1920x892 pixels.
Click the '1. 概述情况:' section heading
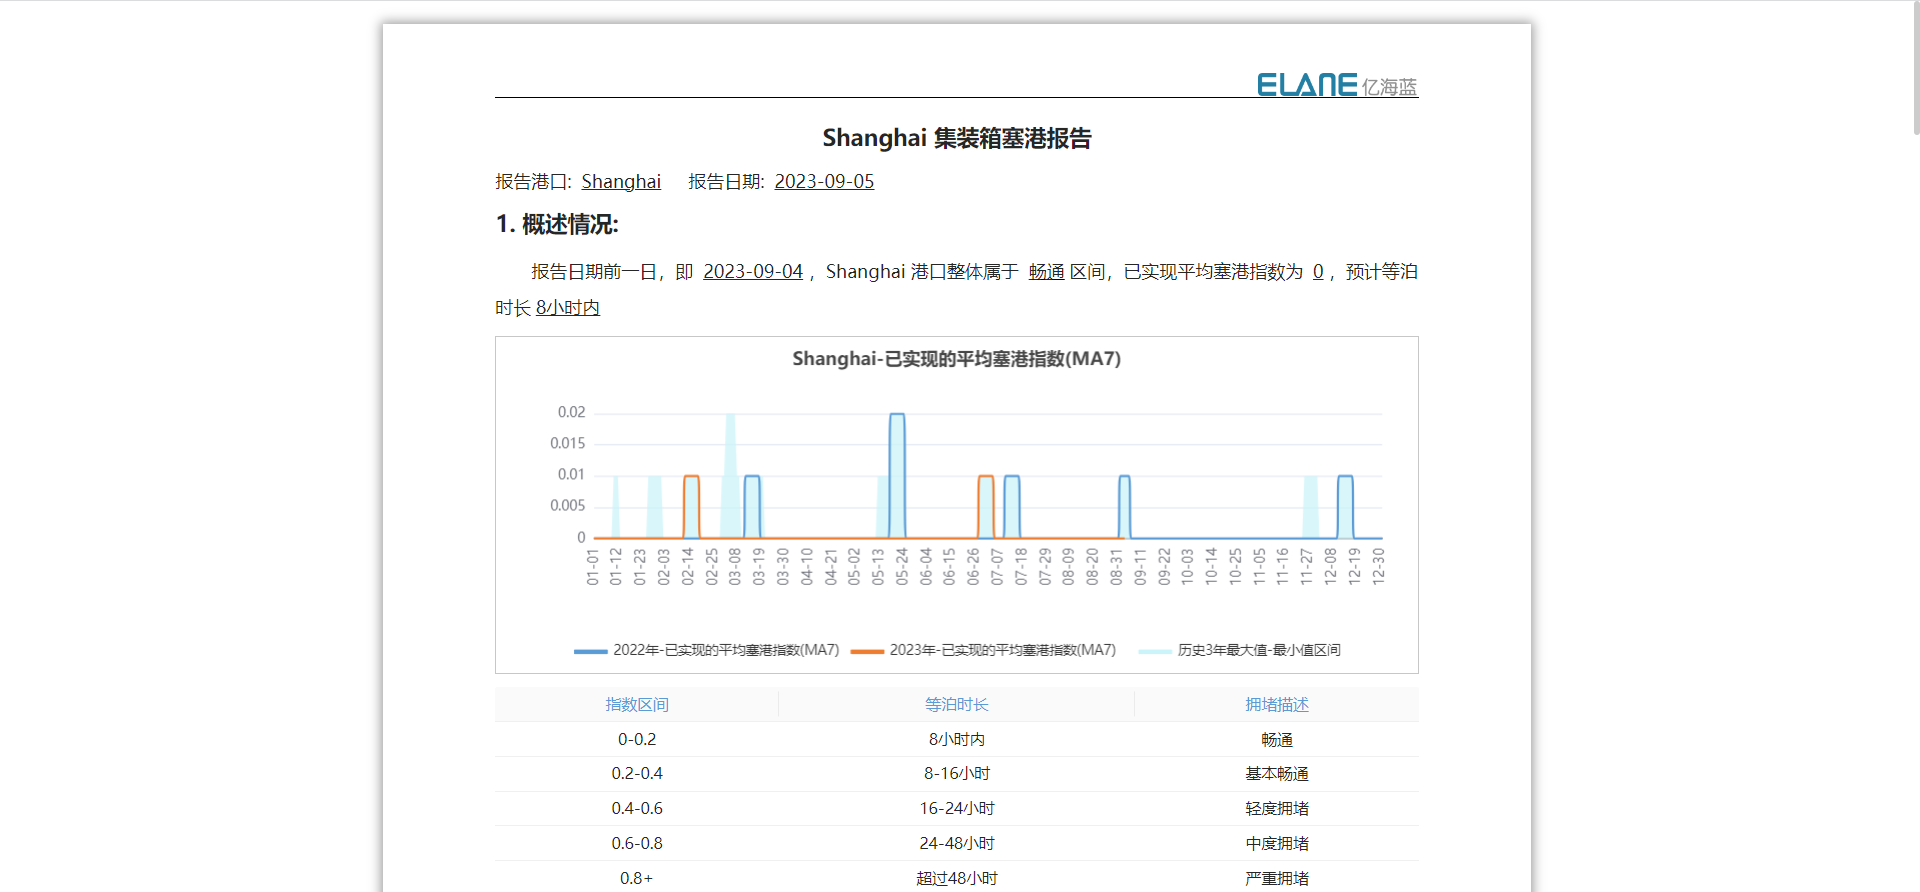point(557,224)
